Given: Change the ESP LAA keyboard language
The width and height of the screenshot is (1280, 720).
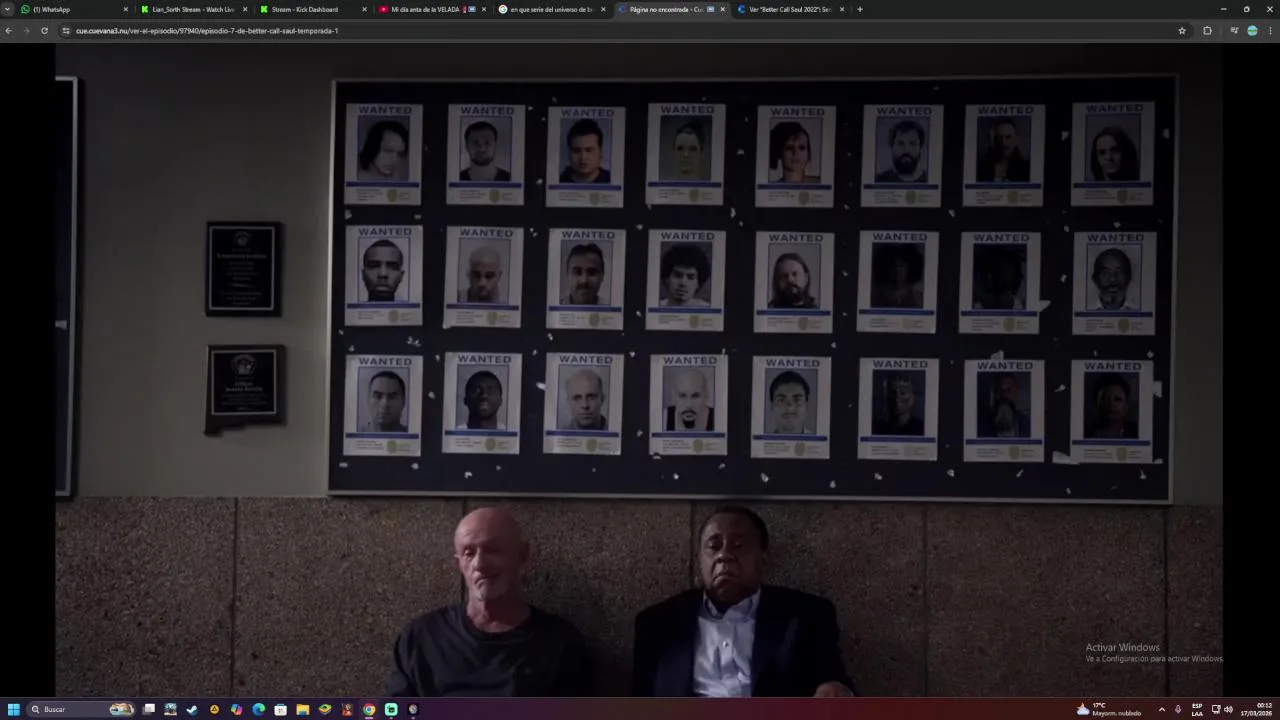Looking at the screenshot, I should coord(1197,709).
